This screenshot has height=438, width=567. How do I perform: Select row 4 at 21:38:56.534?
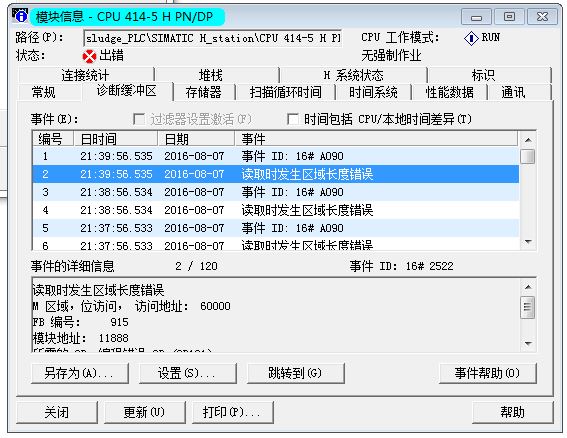click(276, 210)
